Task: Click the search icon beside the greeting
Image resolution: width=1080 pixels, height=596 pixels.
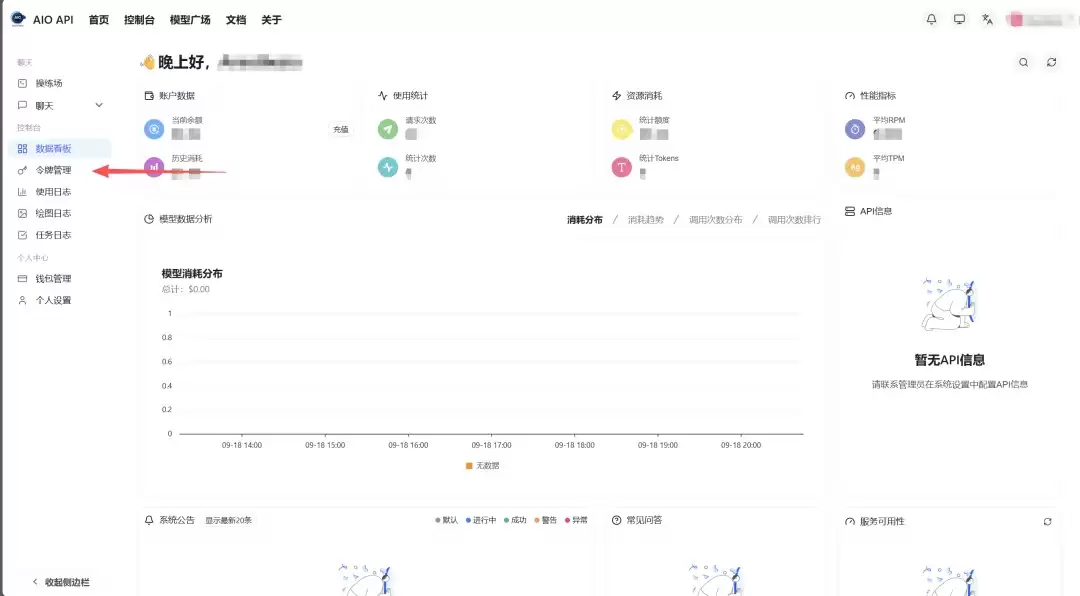Action: (1024, 62)
